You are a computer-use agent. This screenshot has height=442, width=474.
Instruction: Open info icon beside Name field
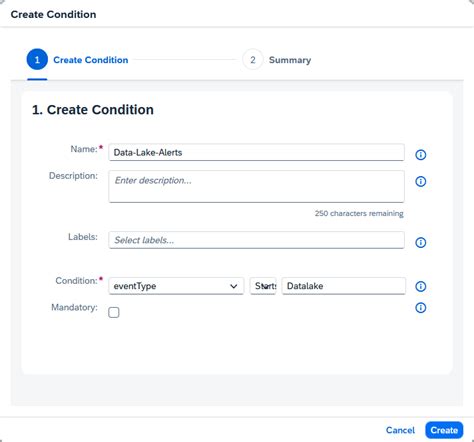[x=420, y=155]
